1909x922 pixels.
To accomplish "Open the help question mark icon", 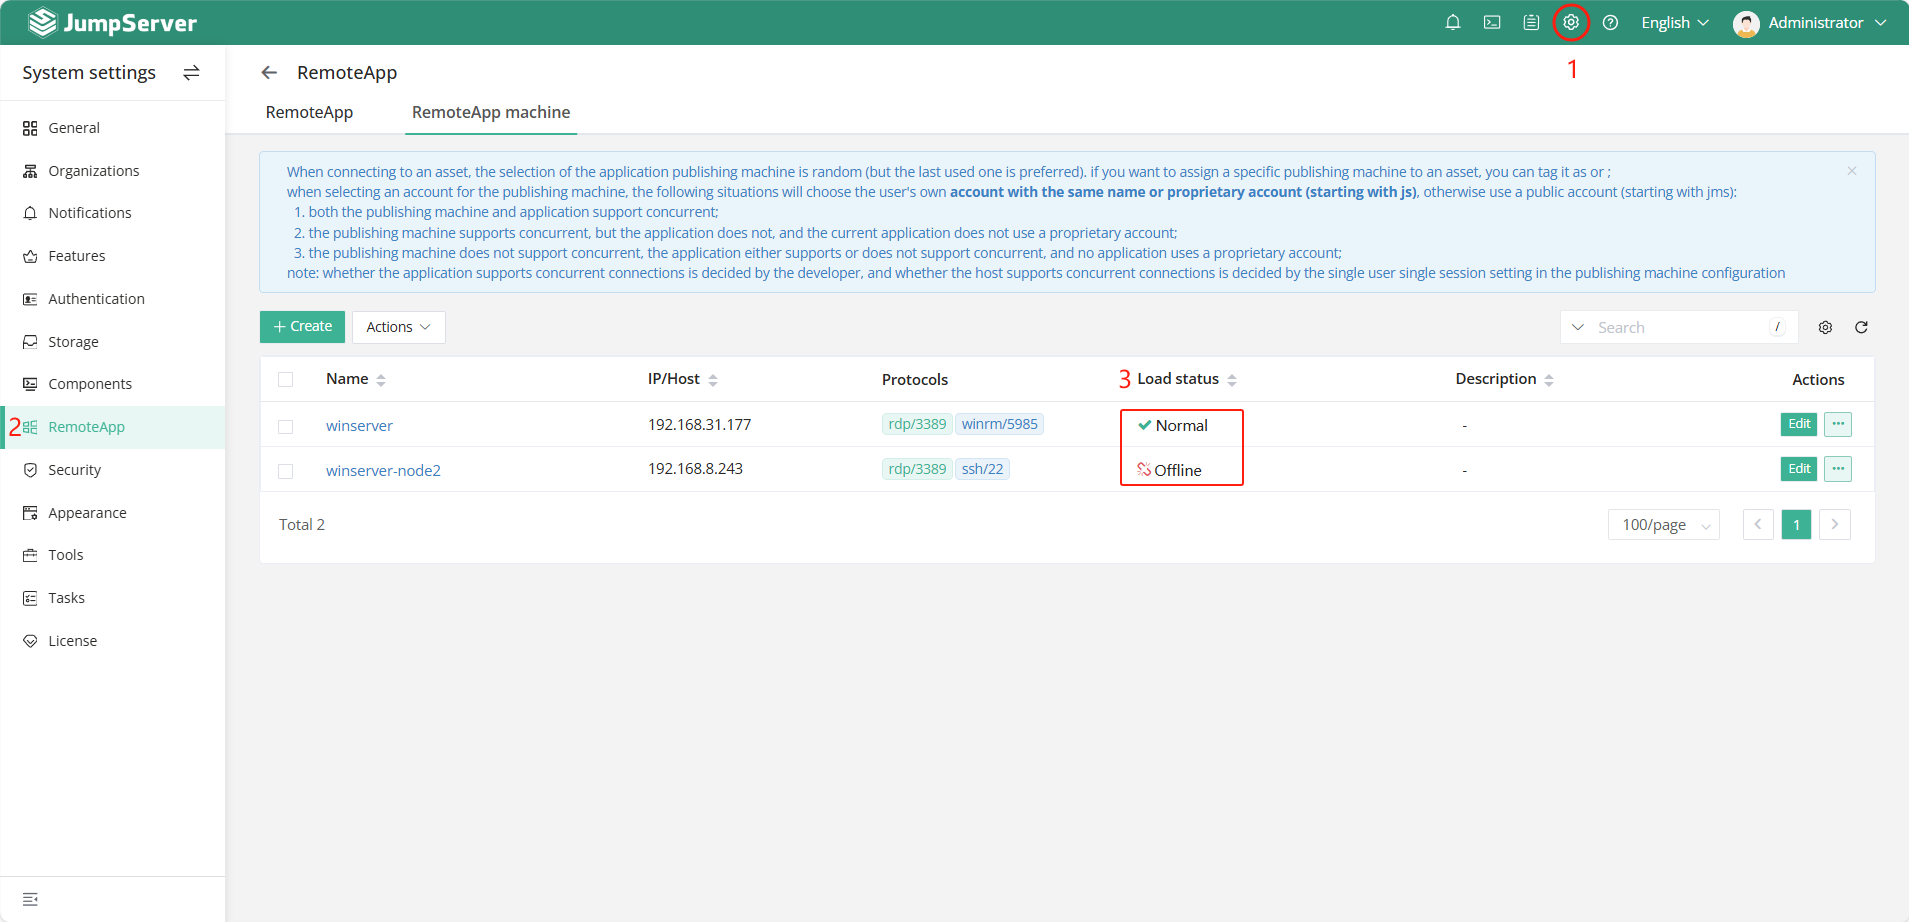I will point(1610,22).
